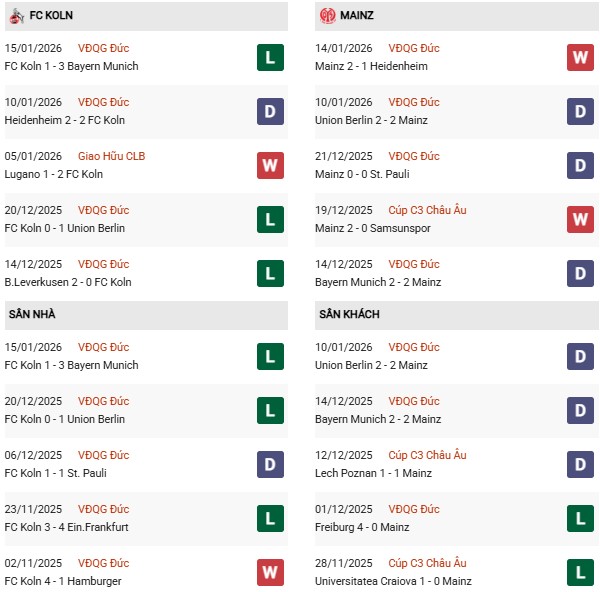Click the 02/11/2025 match date

pos(33,563)
